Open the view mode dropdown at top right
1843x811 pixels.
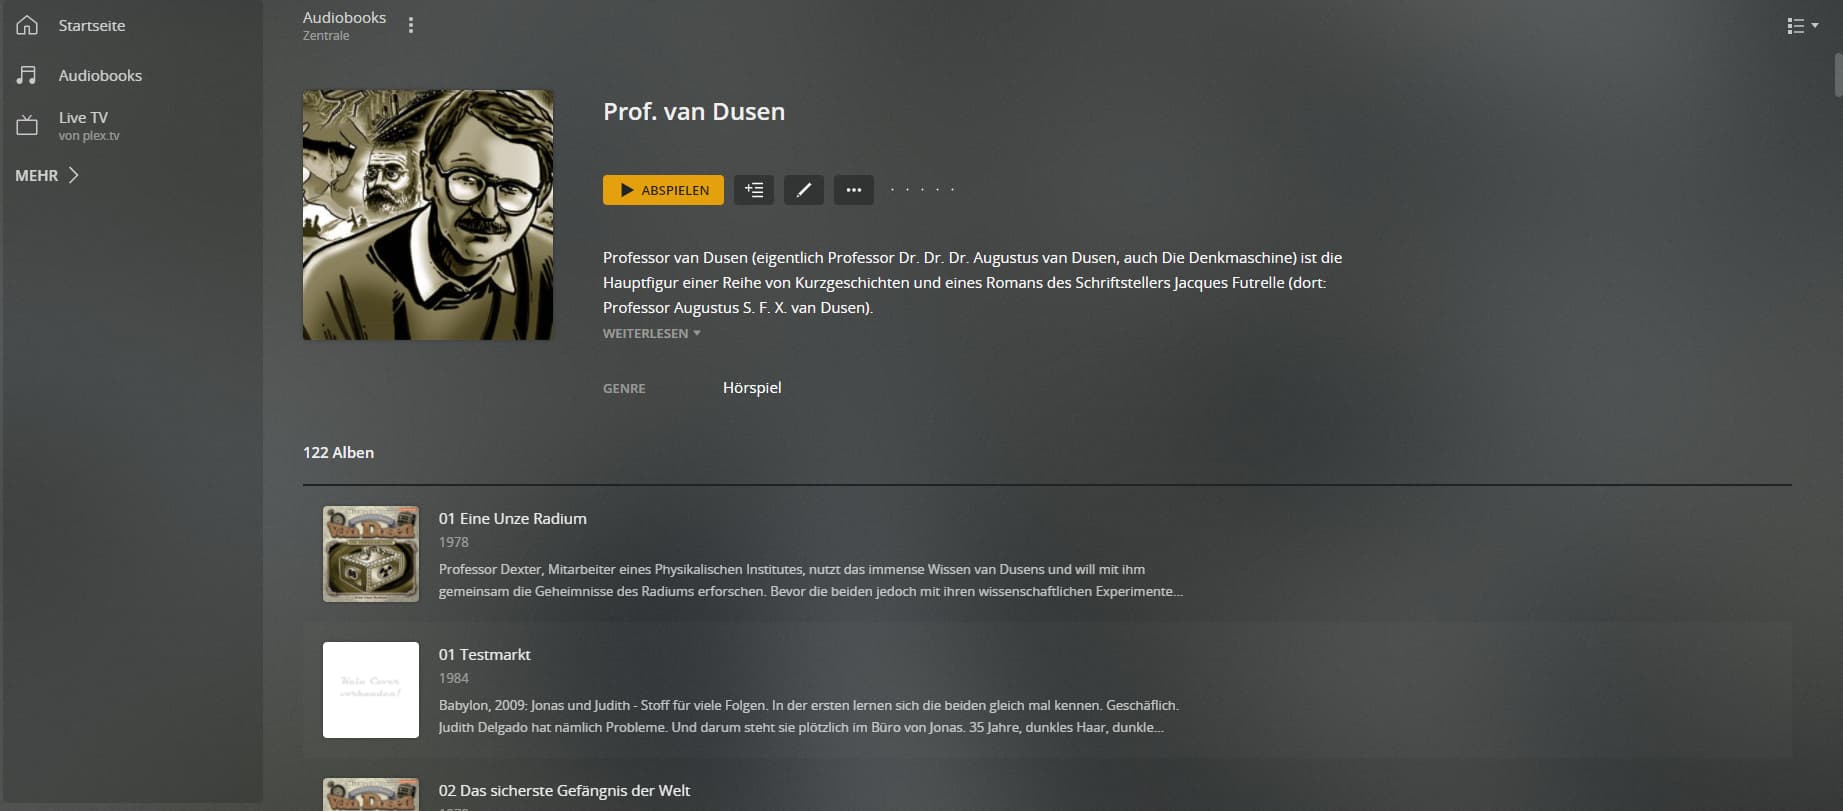pos(1803,26)
